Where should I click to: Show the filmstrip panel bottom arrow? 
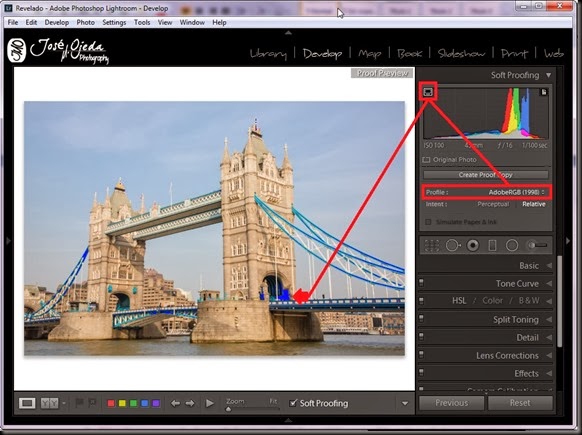(x=288, y=421)
